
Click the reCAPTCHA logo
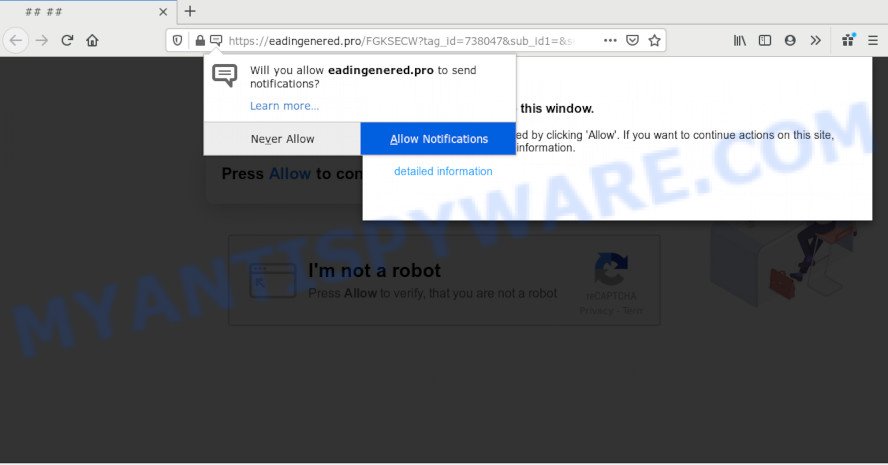(x=610, y=269)
